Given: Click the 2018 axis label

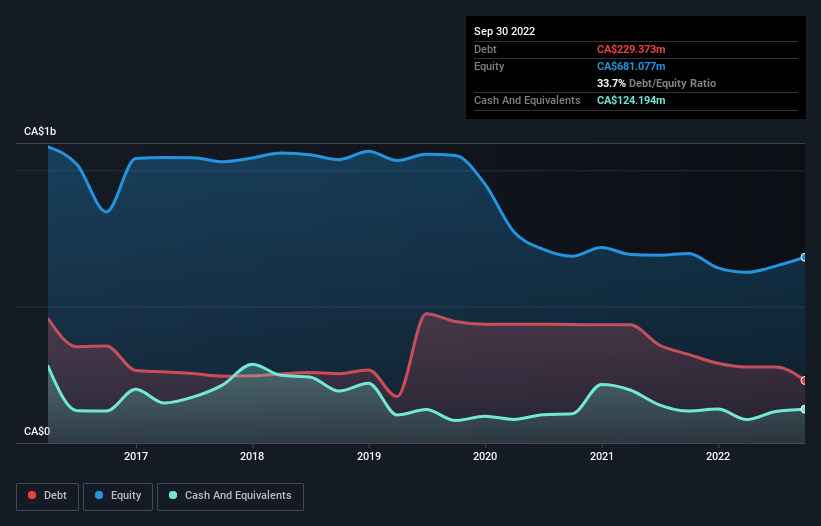Looking at the screenshot, I should [252, 456].
